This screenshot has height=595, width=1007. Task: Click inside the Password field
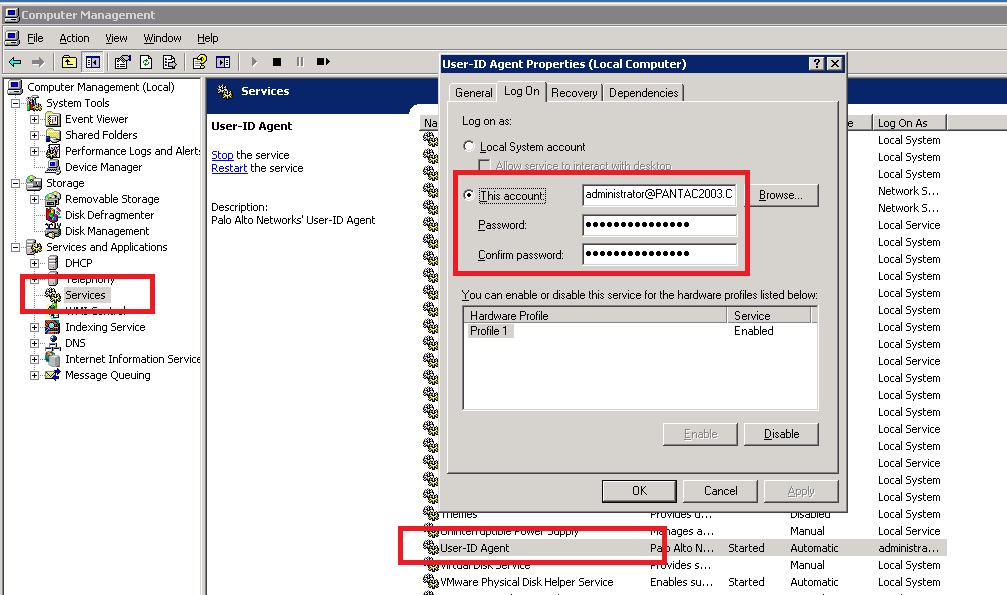pos(660,225)
